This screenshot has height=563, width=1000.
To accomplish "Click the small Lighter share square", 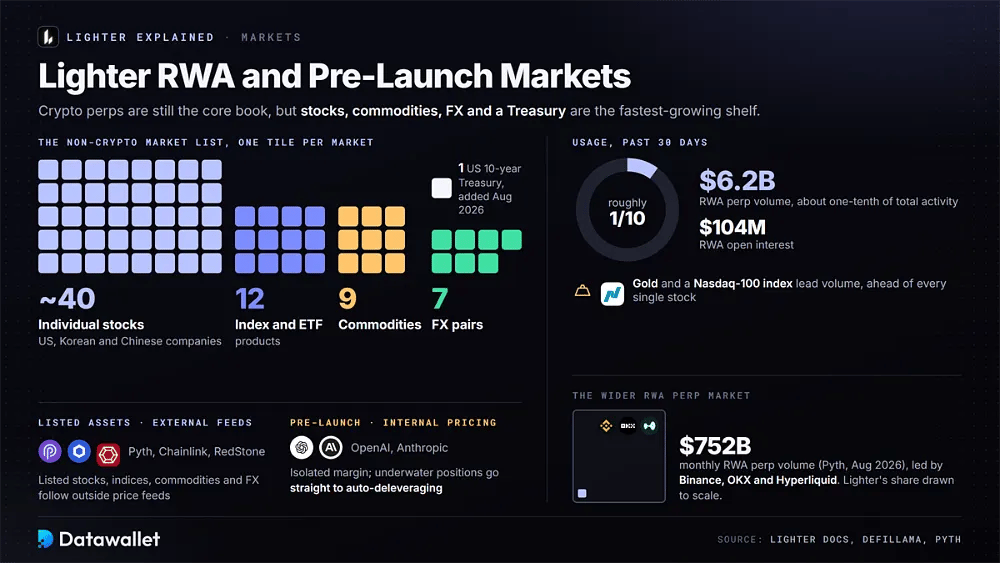I will click(x=582, y=493).
